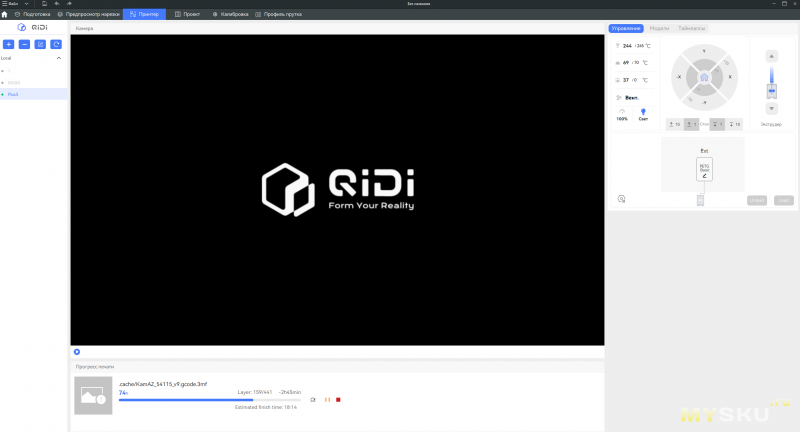Start the camera stream with the play button
800x432 pixels.
point(77,352)
